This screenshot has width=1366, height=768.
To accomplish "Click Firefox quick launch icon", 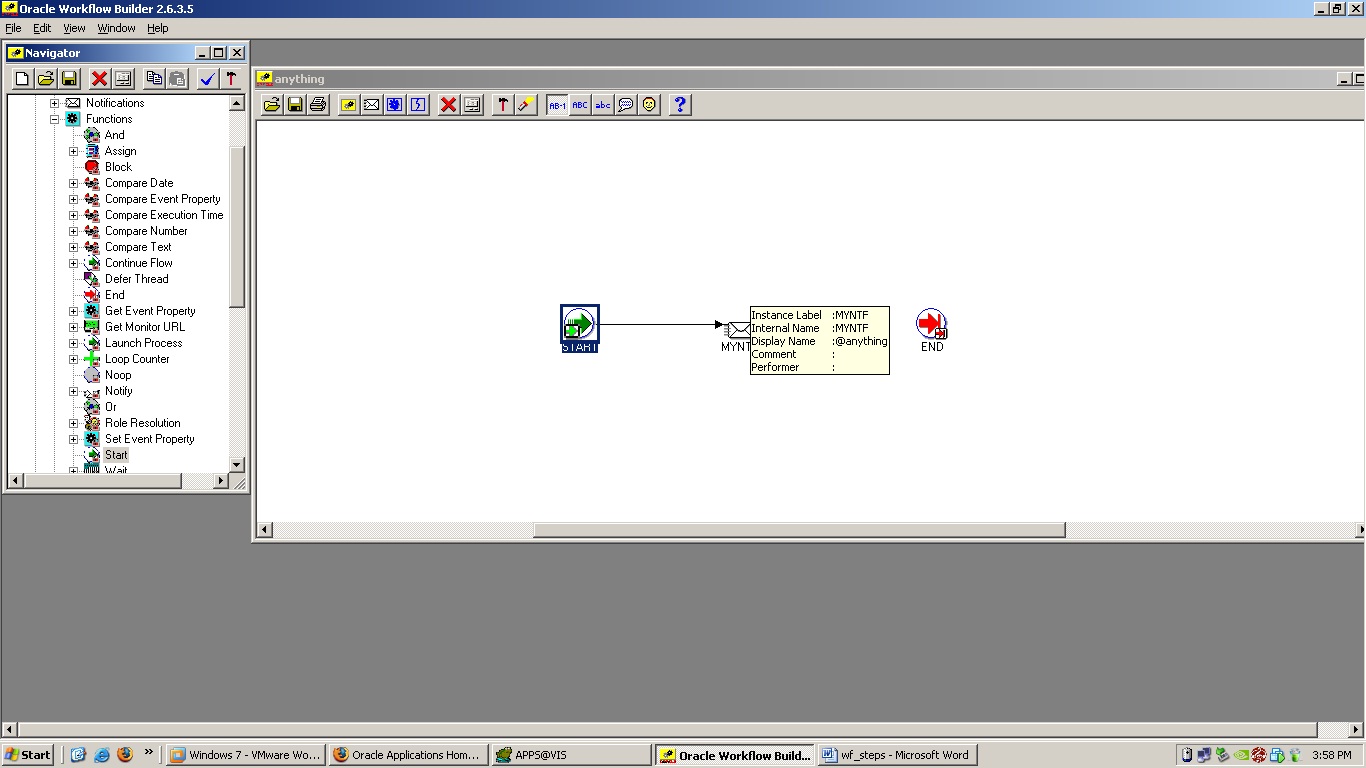I will [125, 755].
